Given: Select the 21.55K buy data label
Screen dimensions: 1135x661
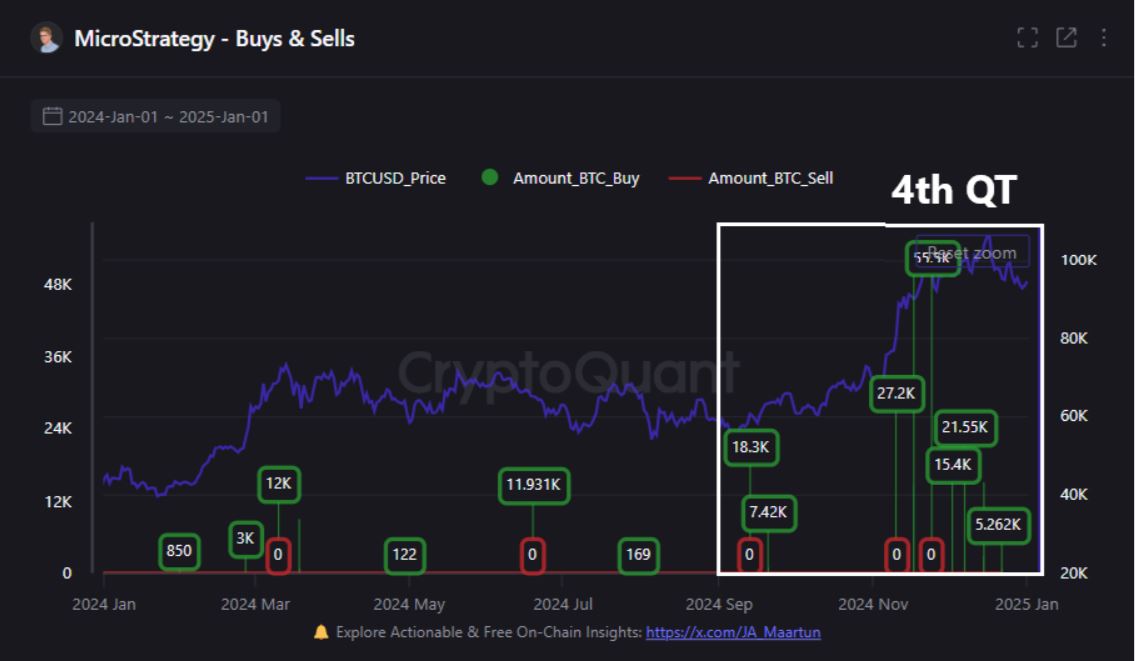Looking at the screenshot, I should 965,428.
